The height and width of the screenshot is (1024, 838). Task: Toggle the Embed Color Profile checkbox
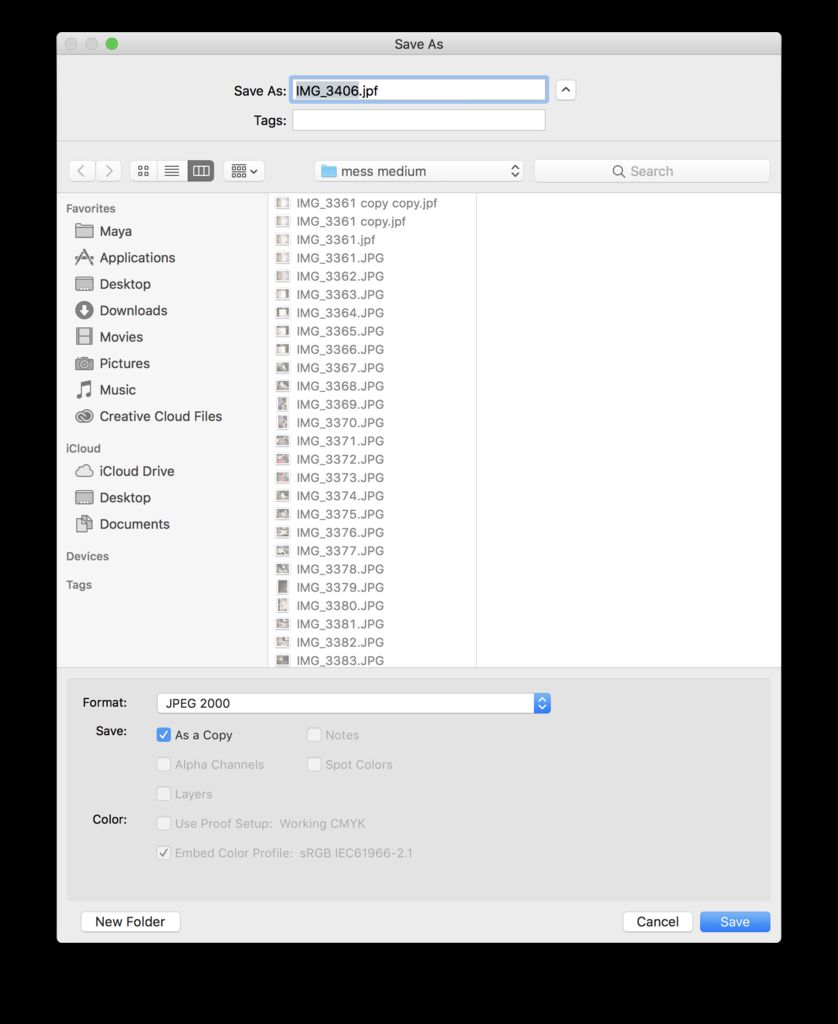click(x=163, y=853)
